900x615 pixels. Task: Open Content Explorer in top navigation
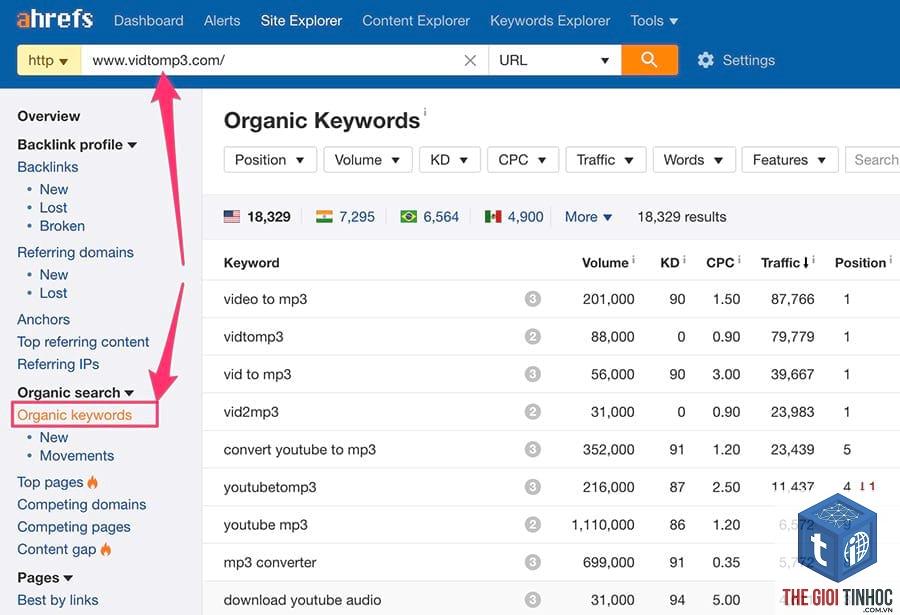tap(416, 21)
